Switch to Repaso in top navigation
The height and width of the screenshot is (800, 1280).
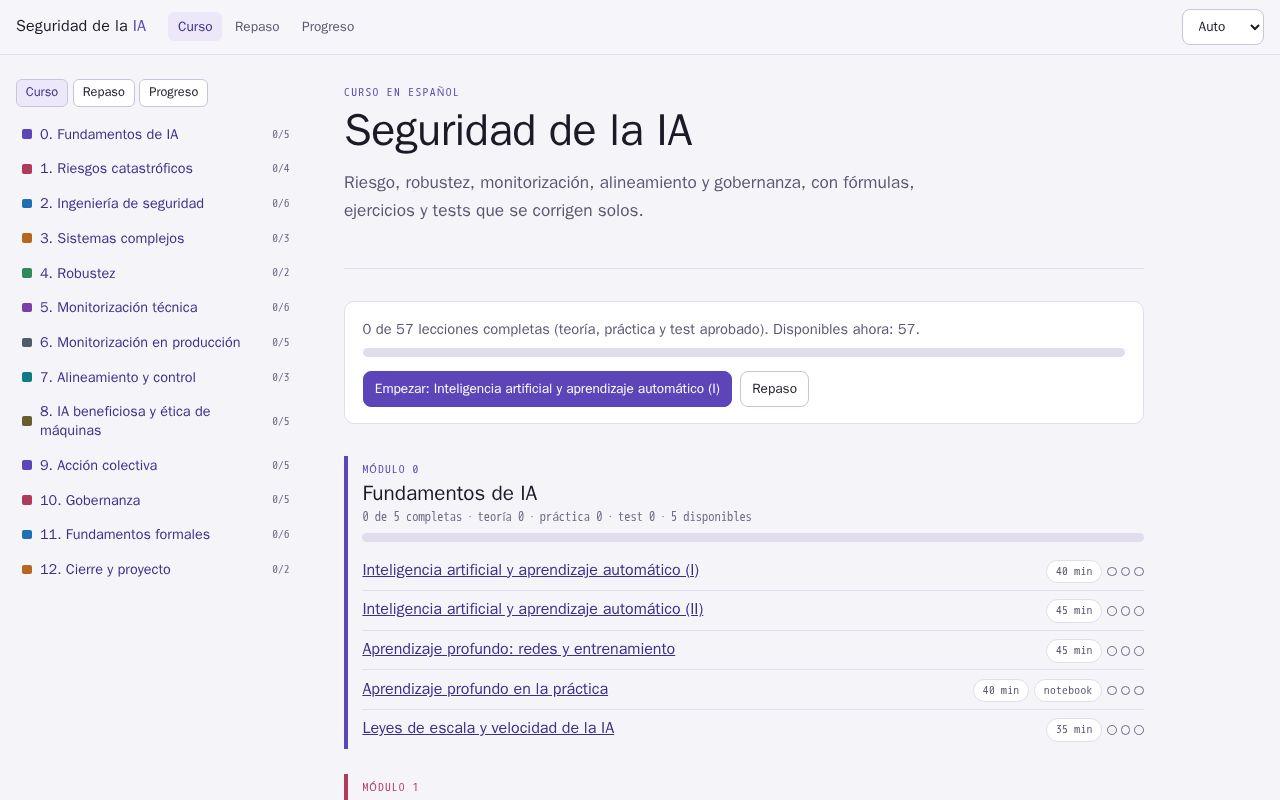pos(257,27)
